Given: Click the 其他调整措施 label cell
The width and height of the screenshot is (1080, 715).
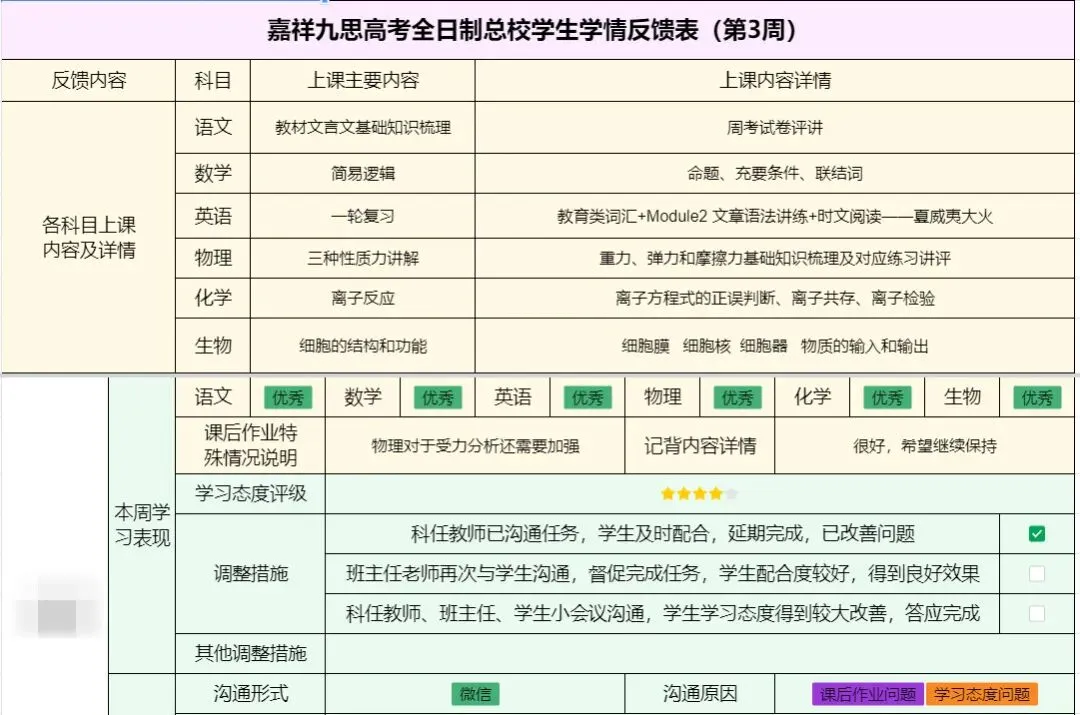Looking at the screenshot, I should 251,654.
